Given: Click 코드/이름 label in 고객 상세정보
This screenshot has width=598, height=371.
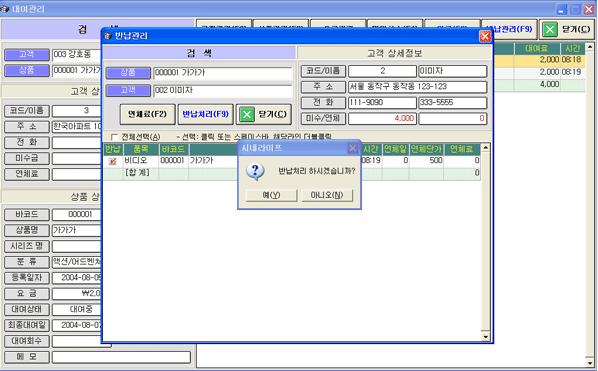Looking at the screenshot, I should tap(323, 71).
